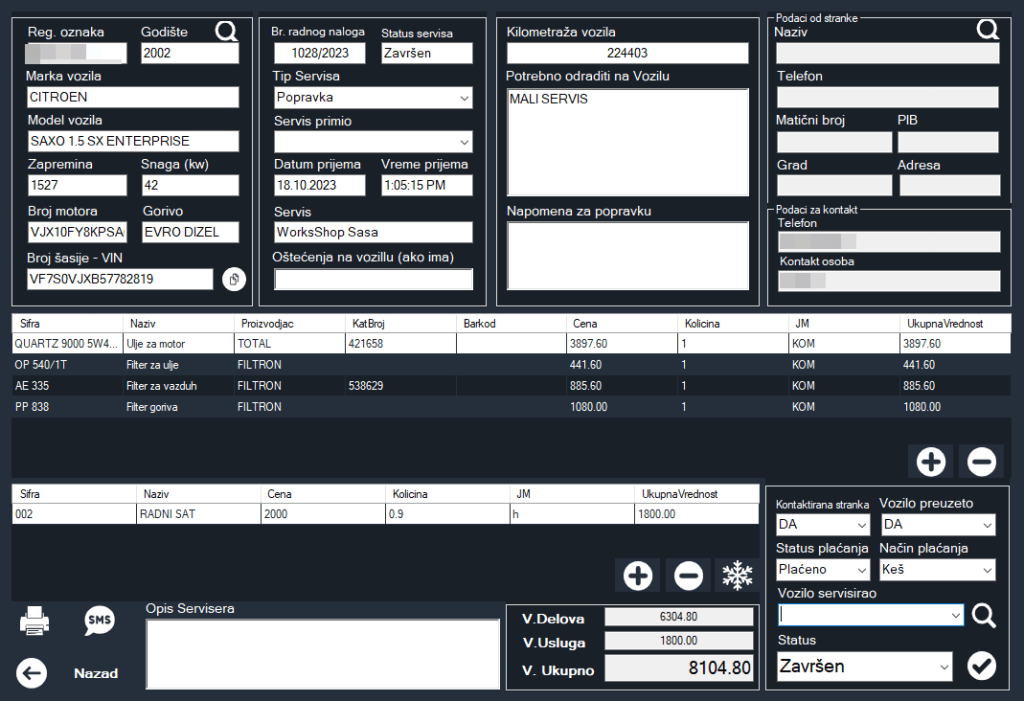Click the Opis Servisera text area
The width and height of the screenshot is (1024, 701).
point(322,653)
